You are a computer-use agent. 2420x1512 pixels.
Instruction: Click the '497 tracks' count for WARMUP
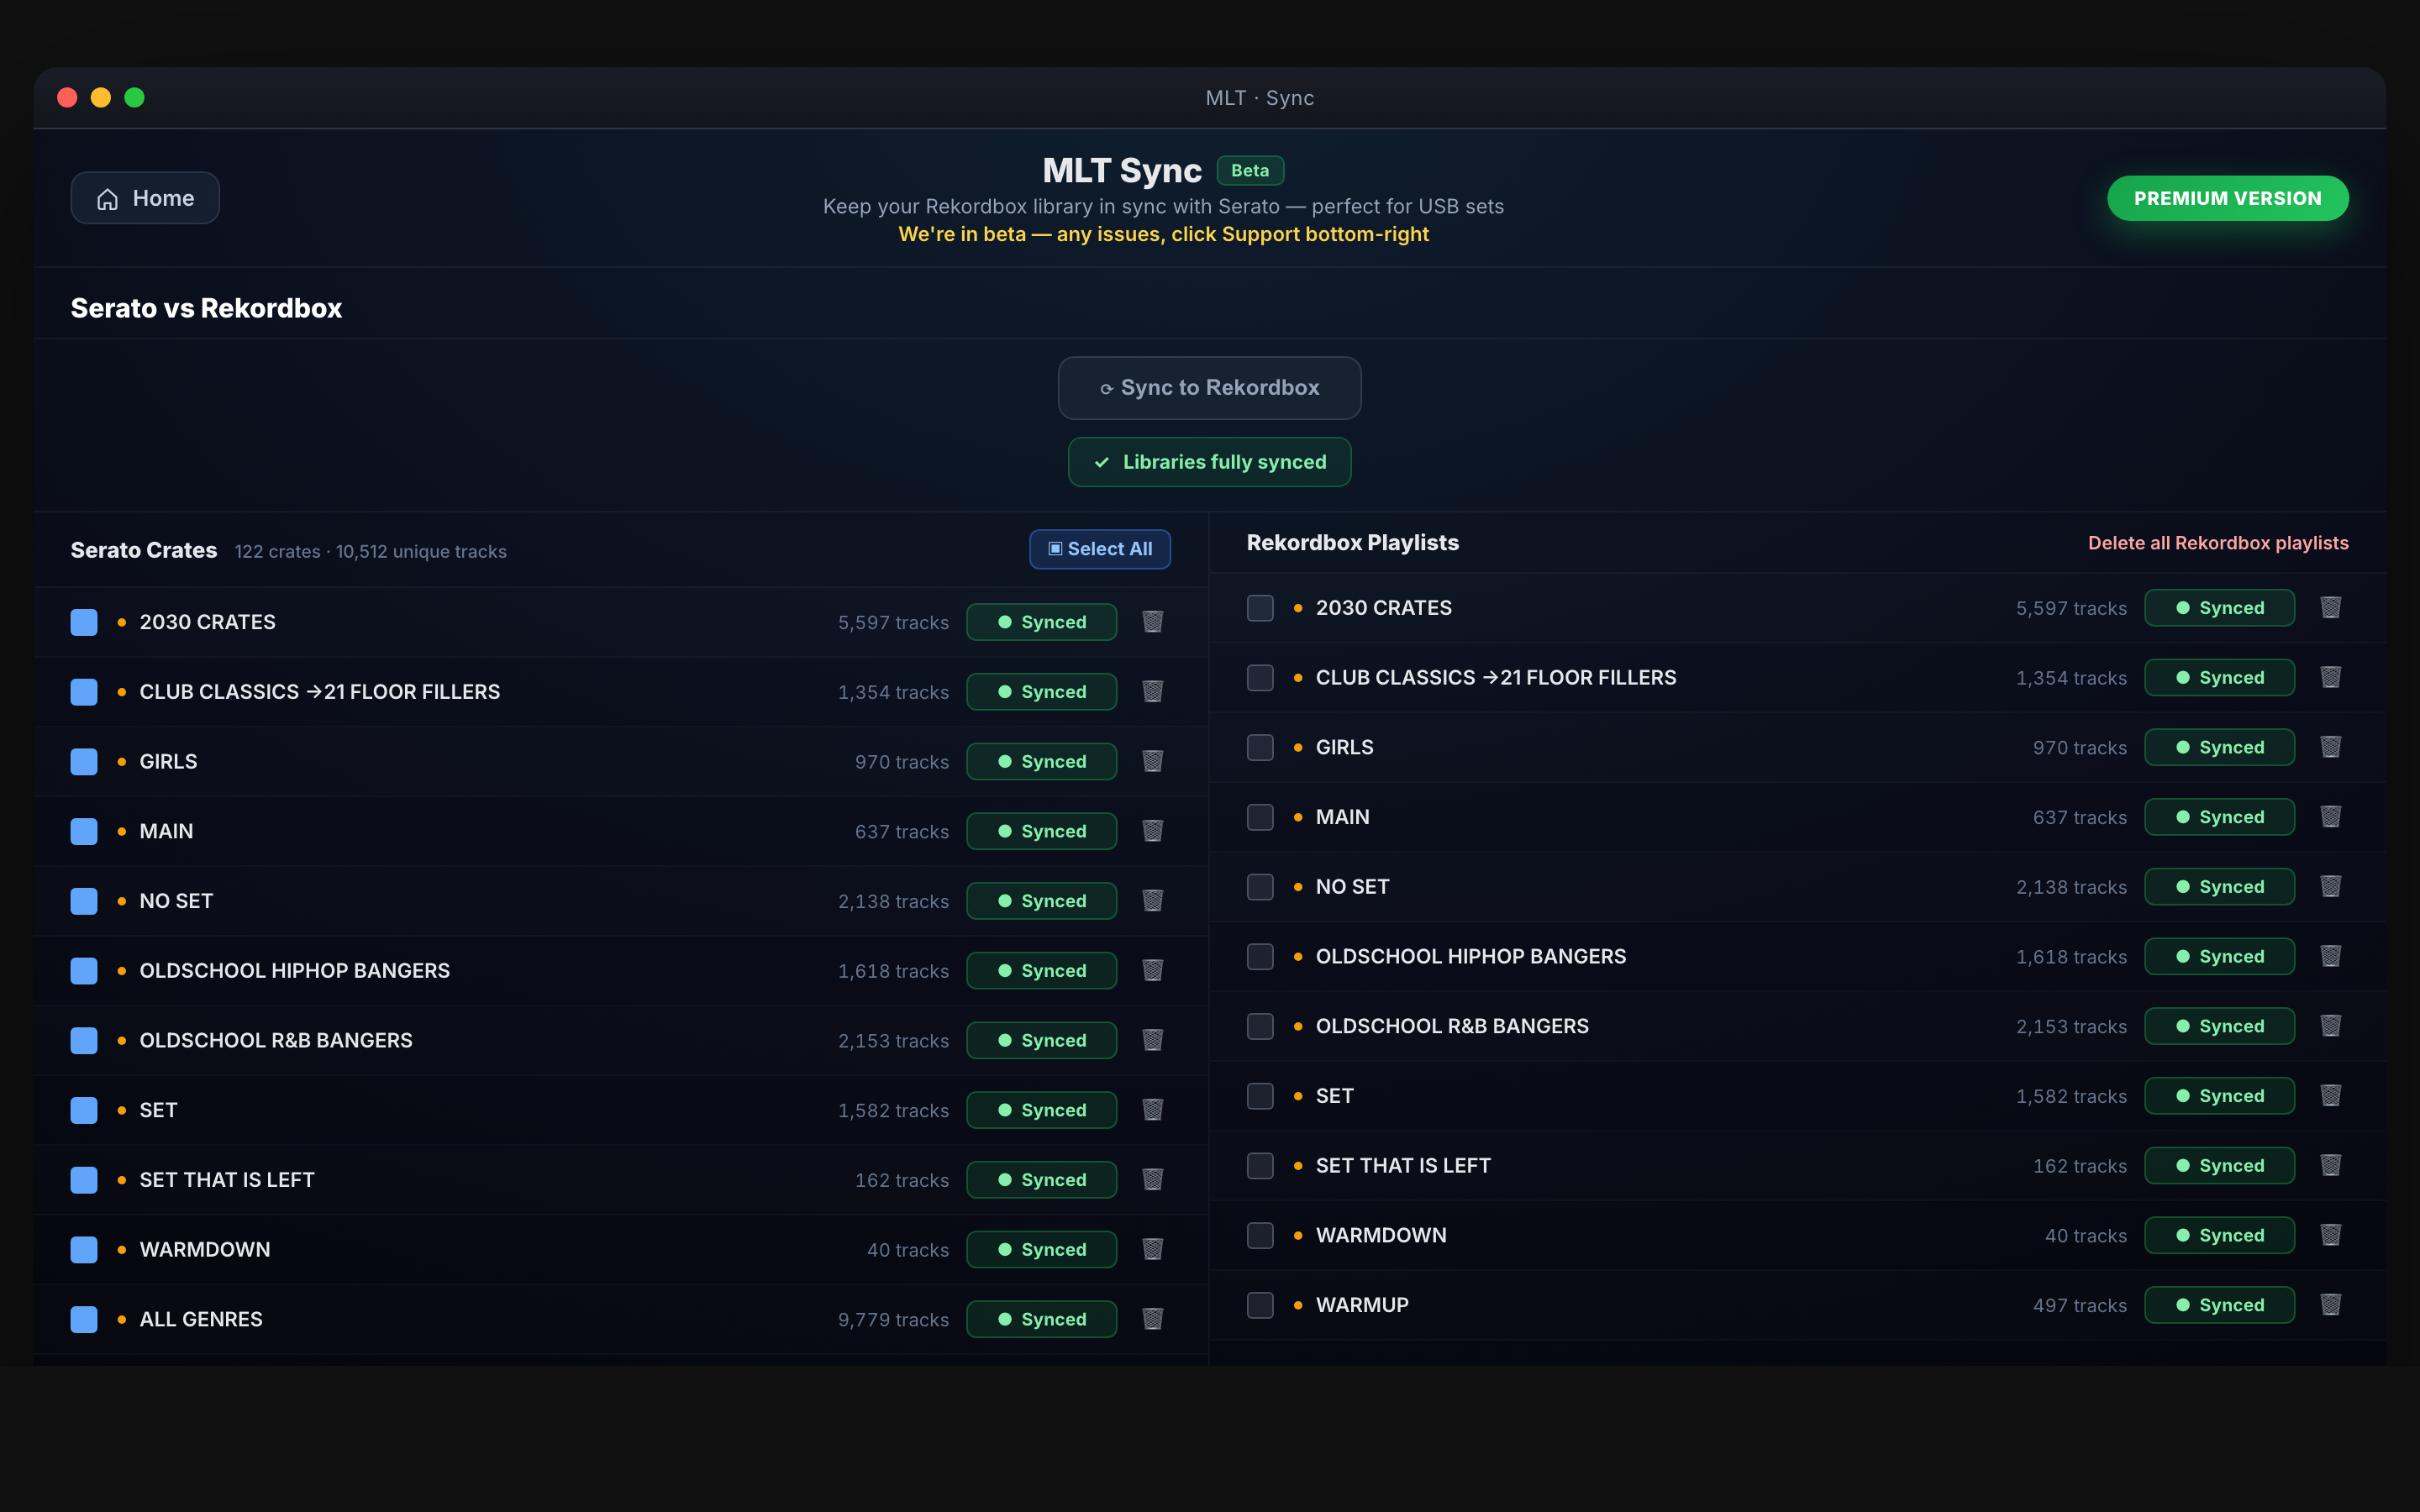(x=2080, y=1306)
